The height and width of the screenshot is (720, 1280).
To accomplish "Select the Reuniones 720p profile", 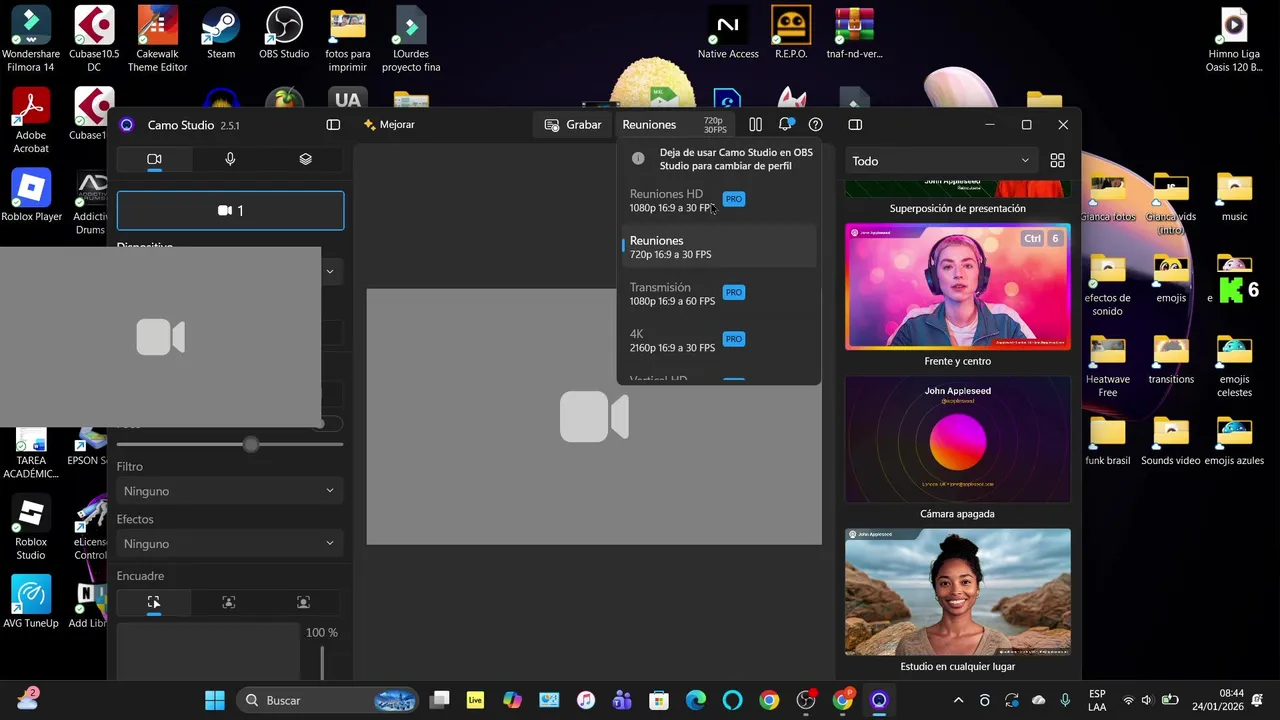I will coord(718,247).
